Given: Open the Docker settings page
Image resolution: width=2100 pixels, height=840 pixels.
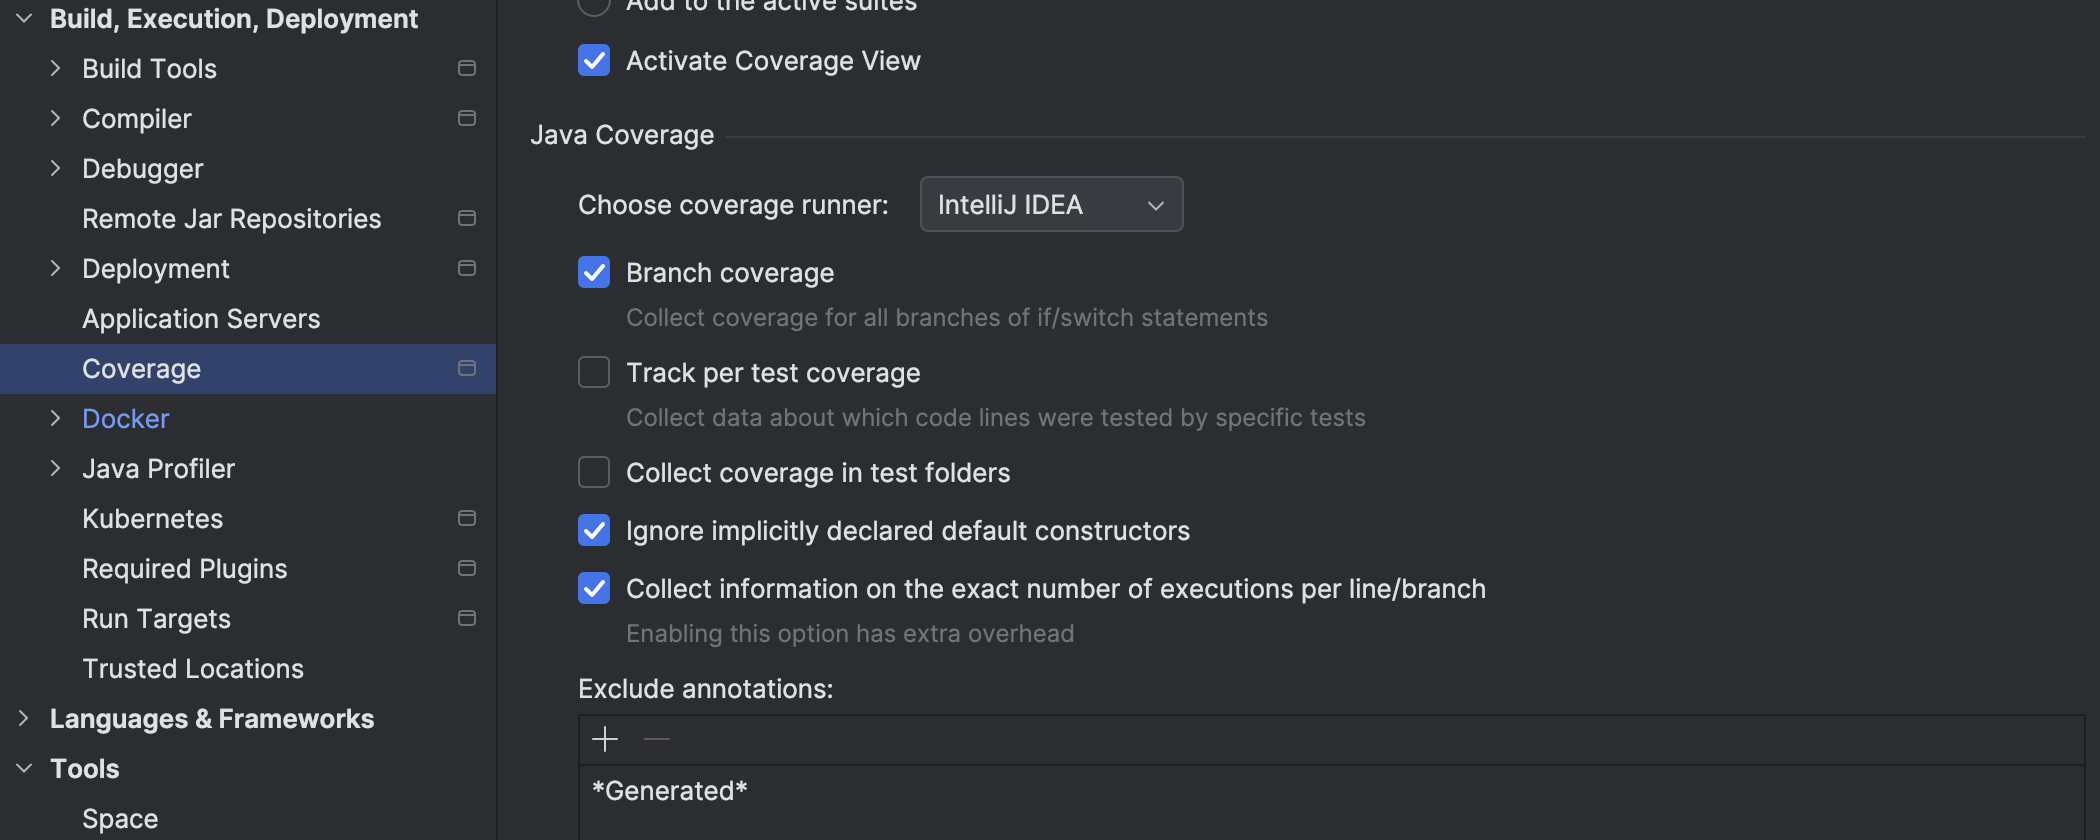Looking at the screenshot, I should click(x=126, y=419).
